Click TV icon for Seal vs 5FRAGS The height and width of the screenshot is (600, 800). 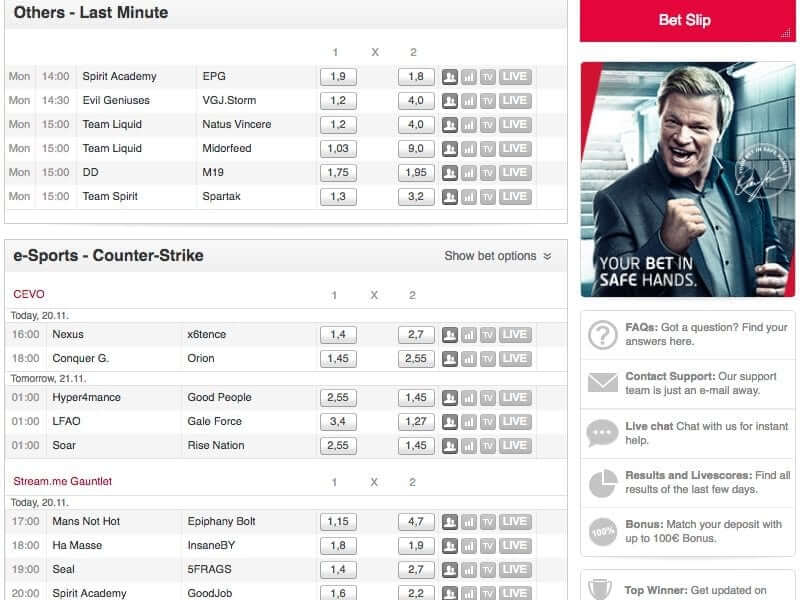pyautogui.click(x=488, y=569)
